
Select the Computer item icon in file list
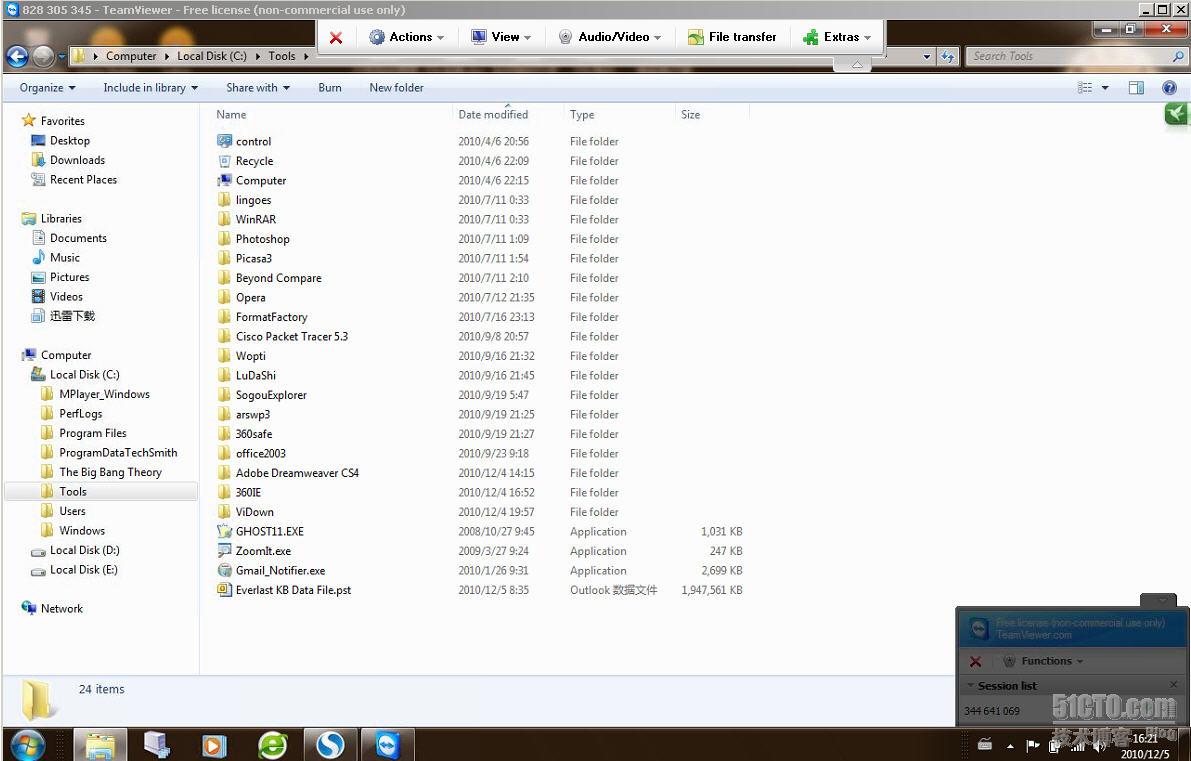coord(224,181)
